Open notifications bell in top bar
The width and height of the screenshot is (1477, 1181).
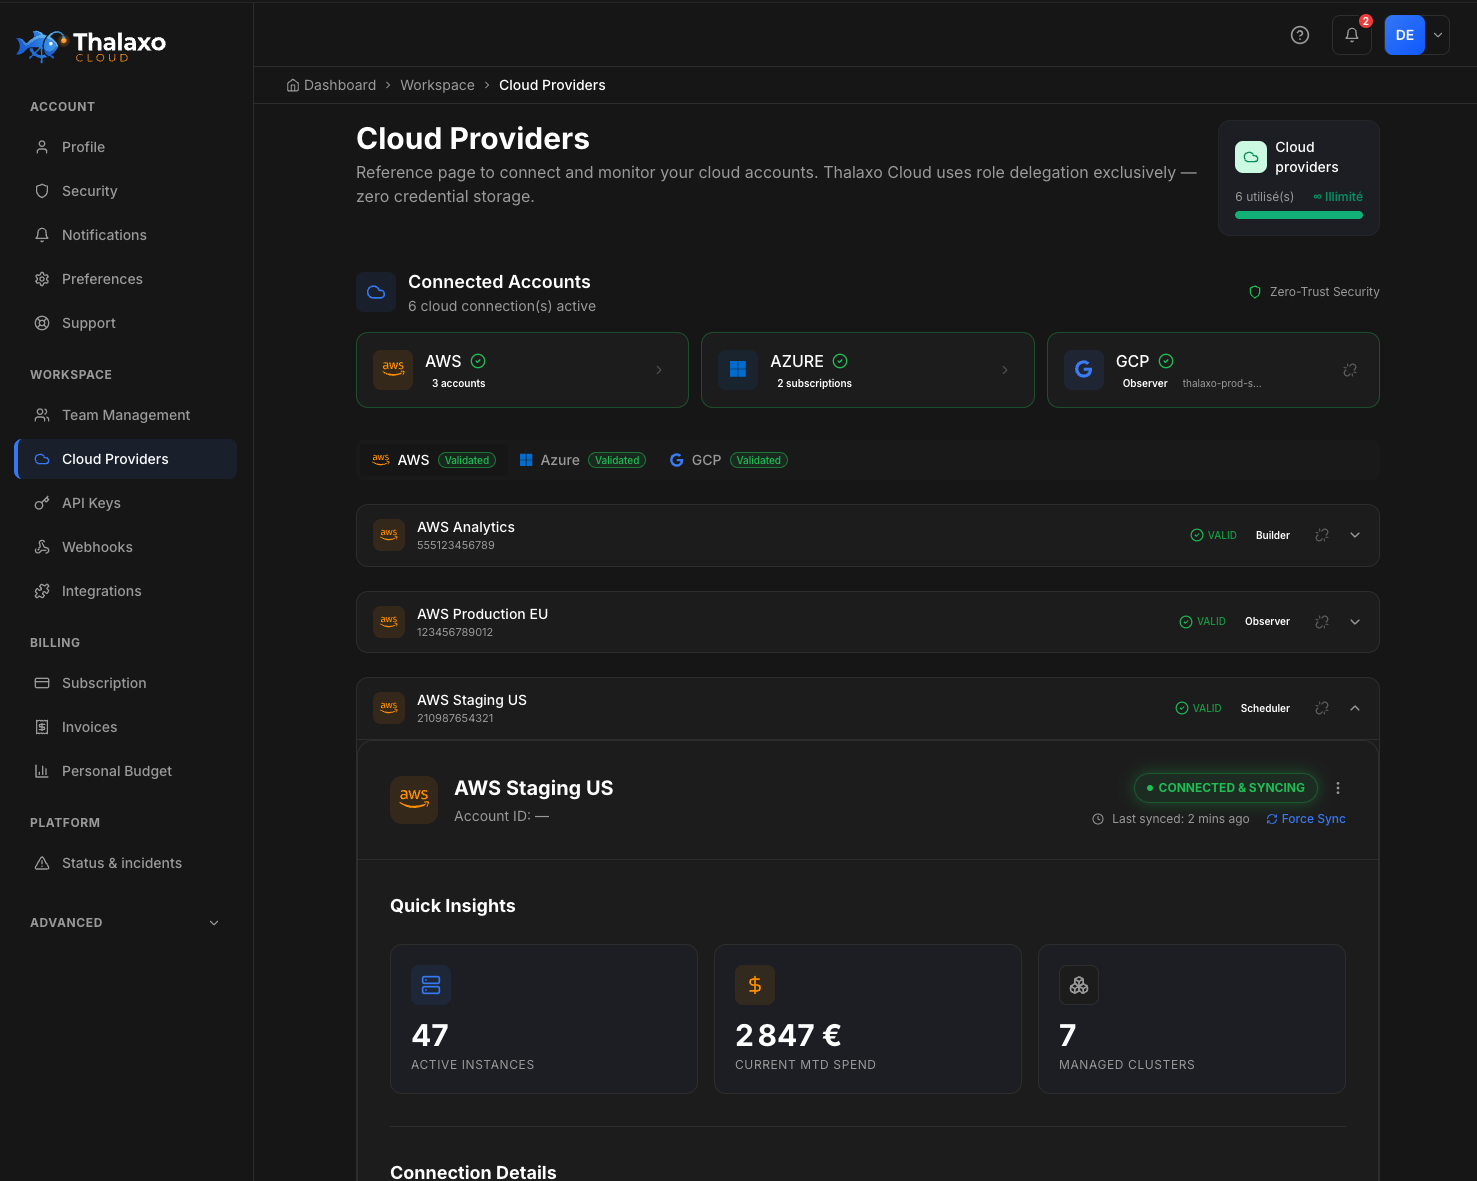tap(1352, 35)
